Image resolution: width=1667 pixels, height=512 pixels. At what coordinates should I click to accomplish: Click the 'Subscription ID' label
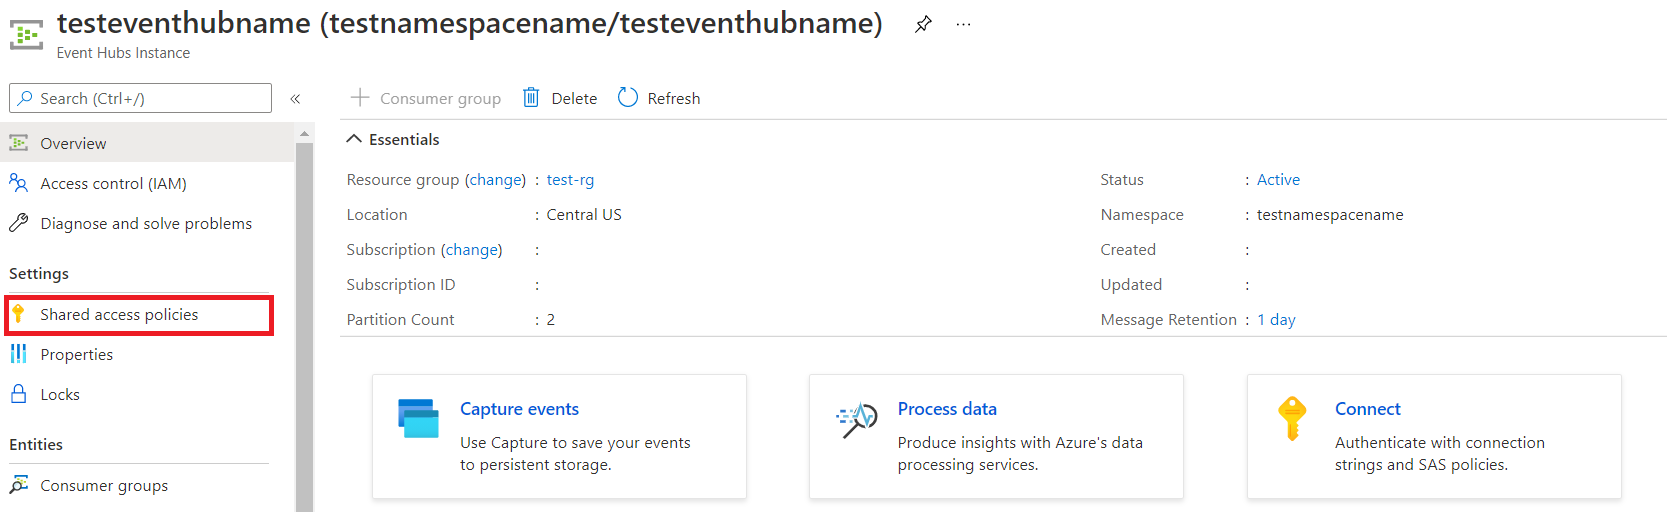coord(401,284)
